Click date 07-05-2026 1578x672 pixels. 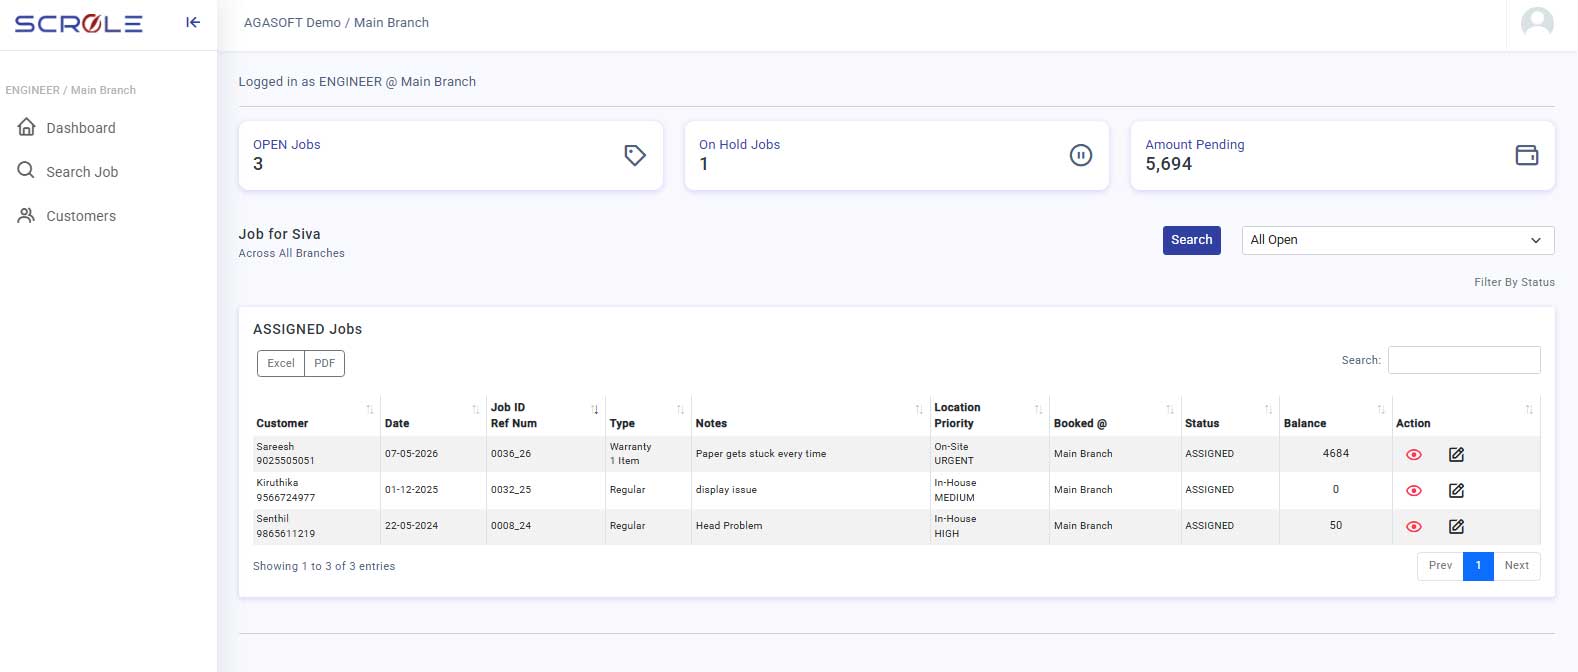point(411,454)
